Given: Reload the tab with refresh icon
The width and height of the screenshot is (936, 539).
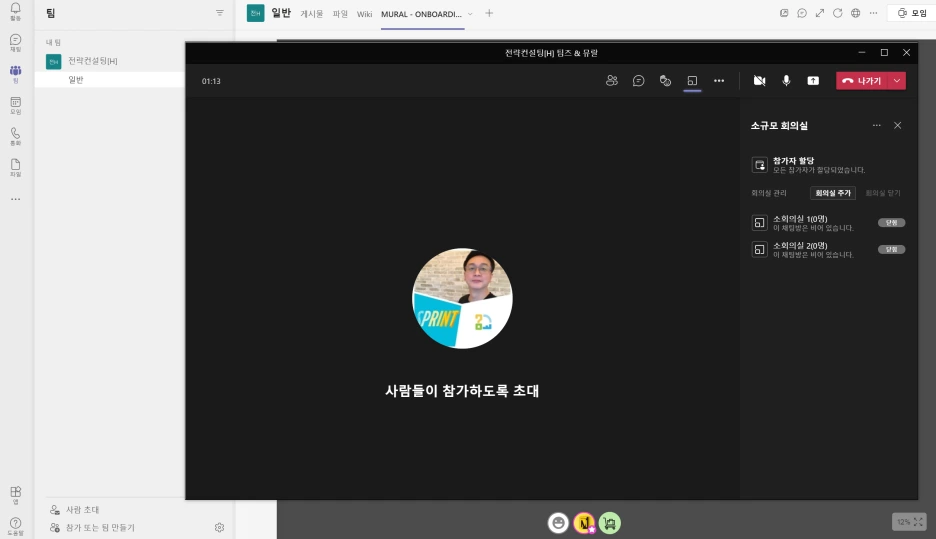Looking at the screenshot, I should pos(838,13).
